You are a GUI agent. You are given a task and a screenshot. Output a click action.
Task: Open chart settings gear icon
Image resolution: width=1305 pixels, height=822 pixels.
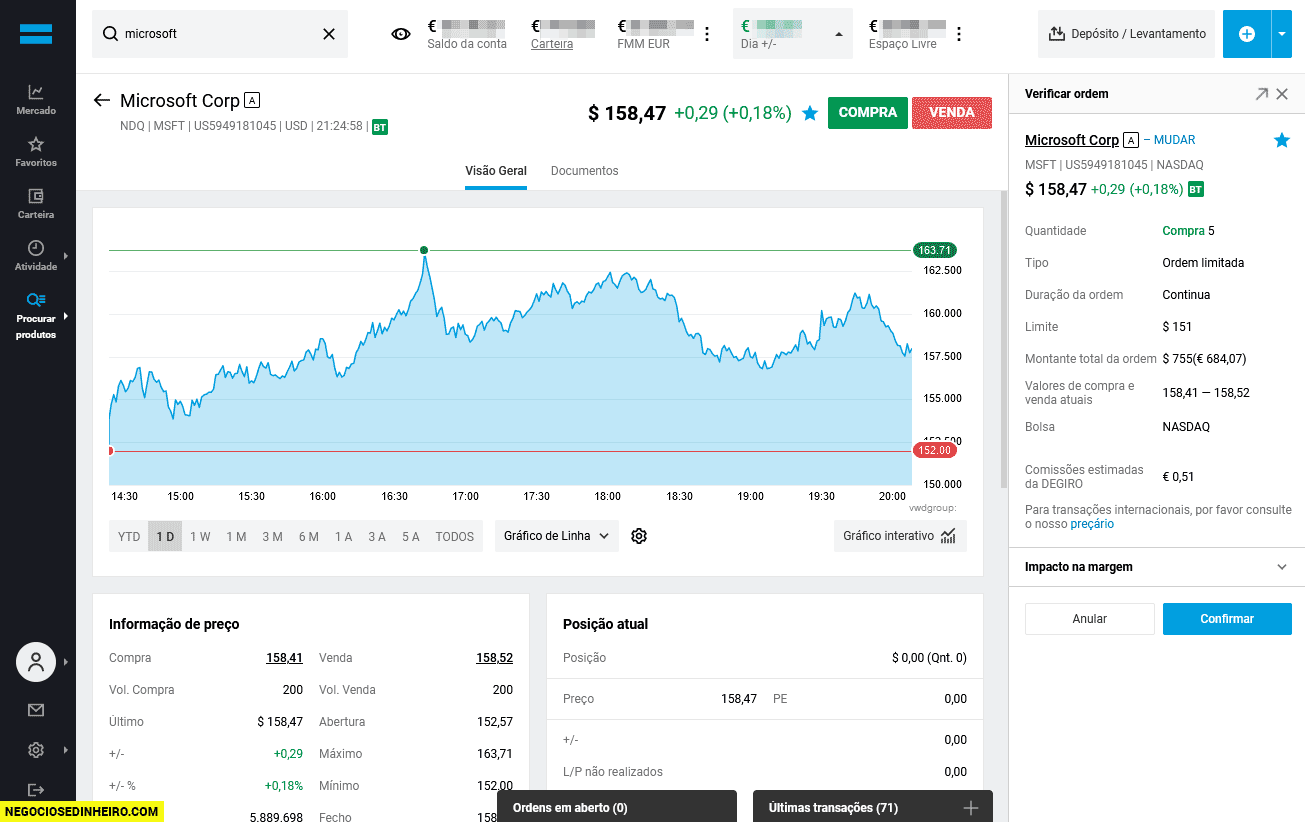click(640, 536)
